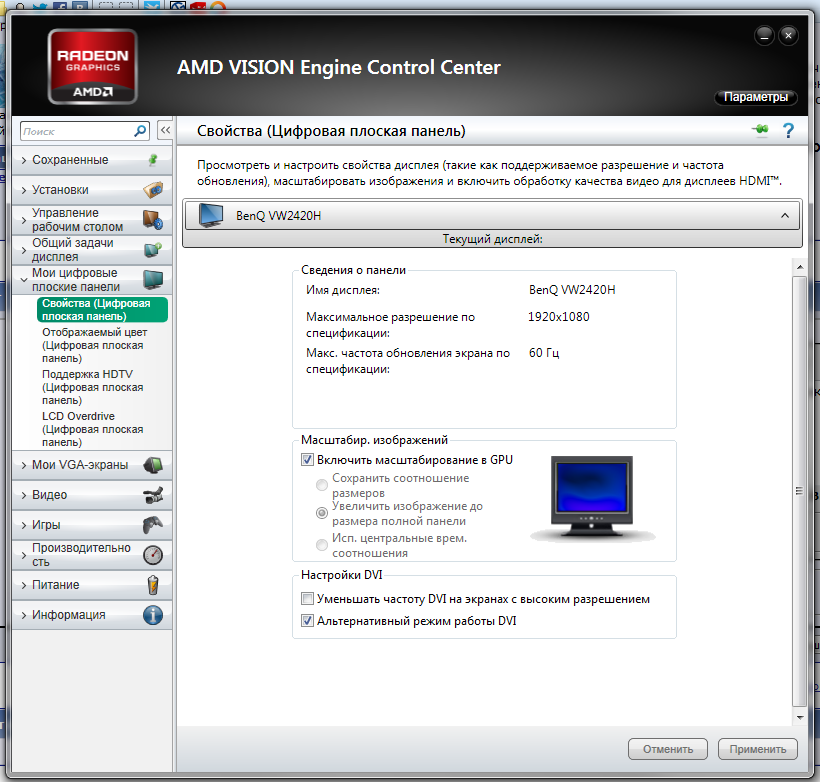Close the AMD VISION Engine Control Center
This screenshot has width=820, height=782.
click(788, 36)
